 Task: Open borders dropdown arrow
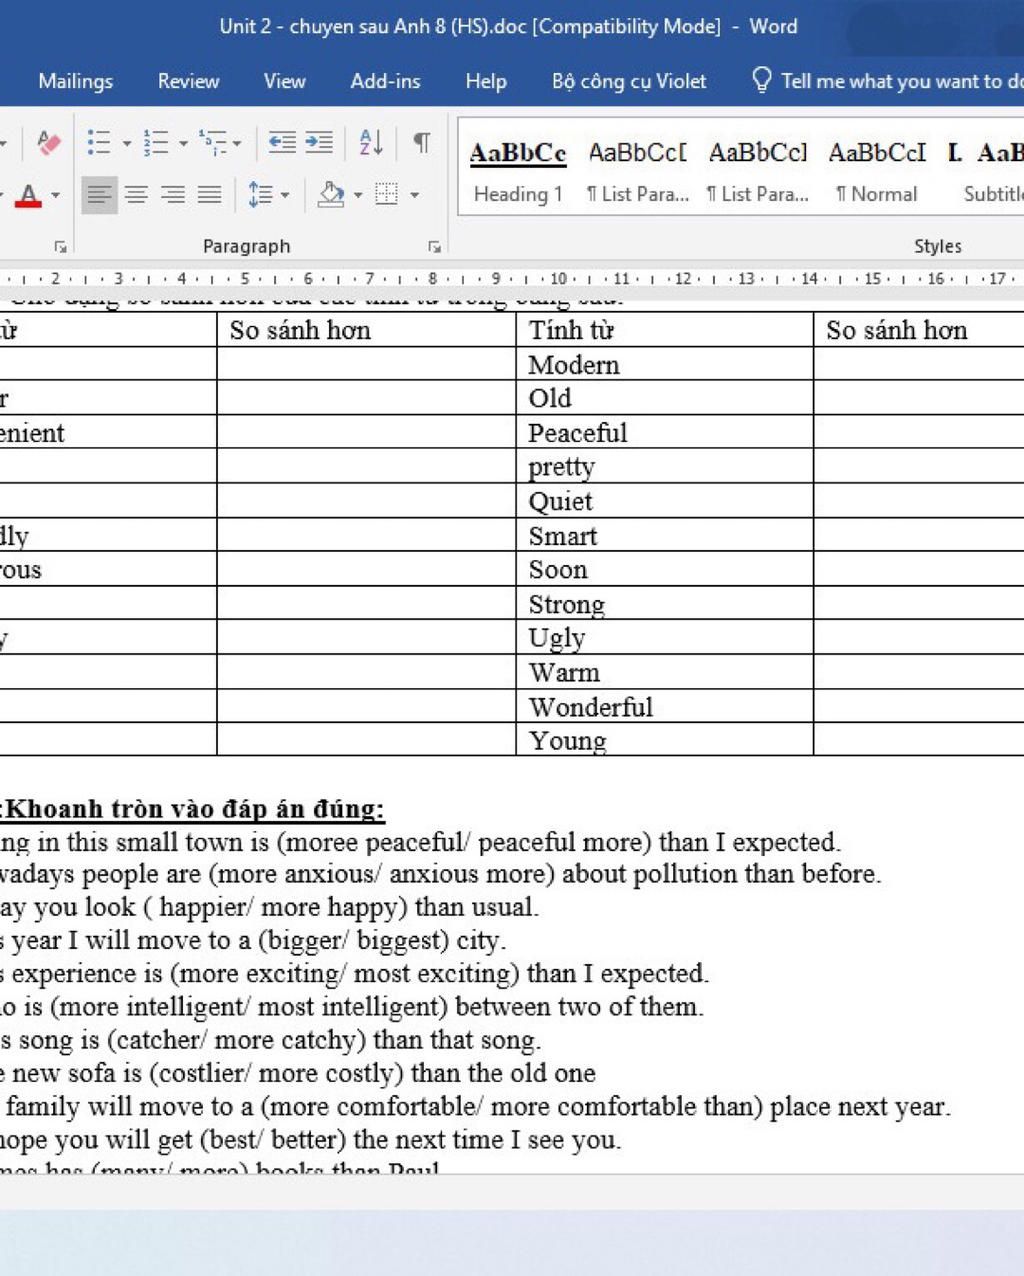pos(415,195)
